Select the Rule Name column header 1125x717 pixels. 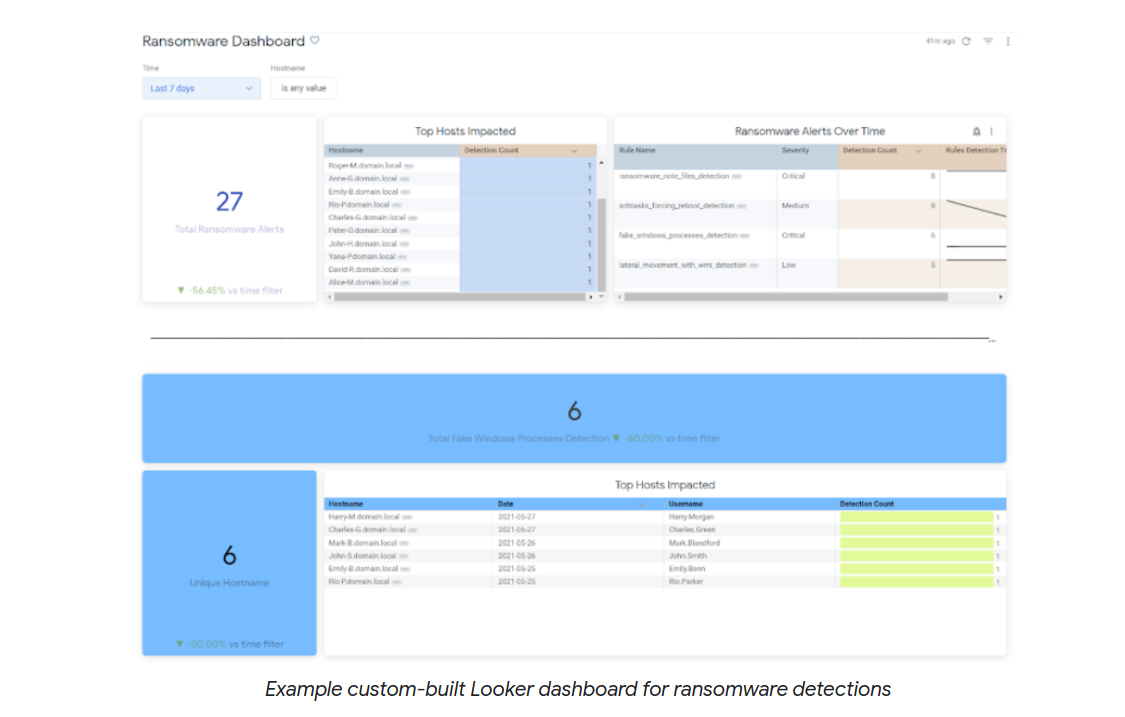[x=637, y=150]
